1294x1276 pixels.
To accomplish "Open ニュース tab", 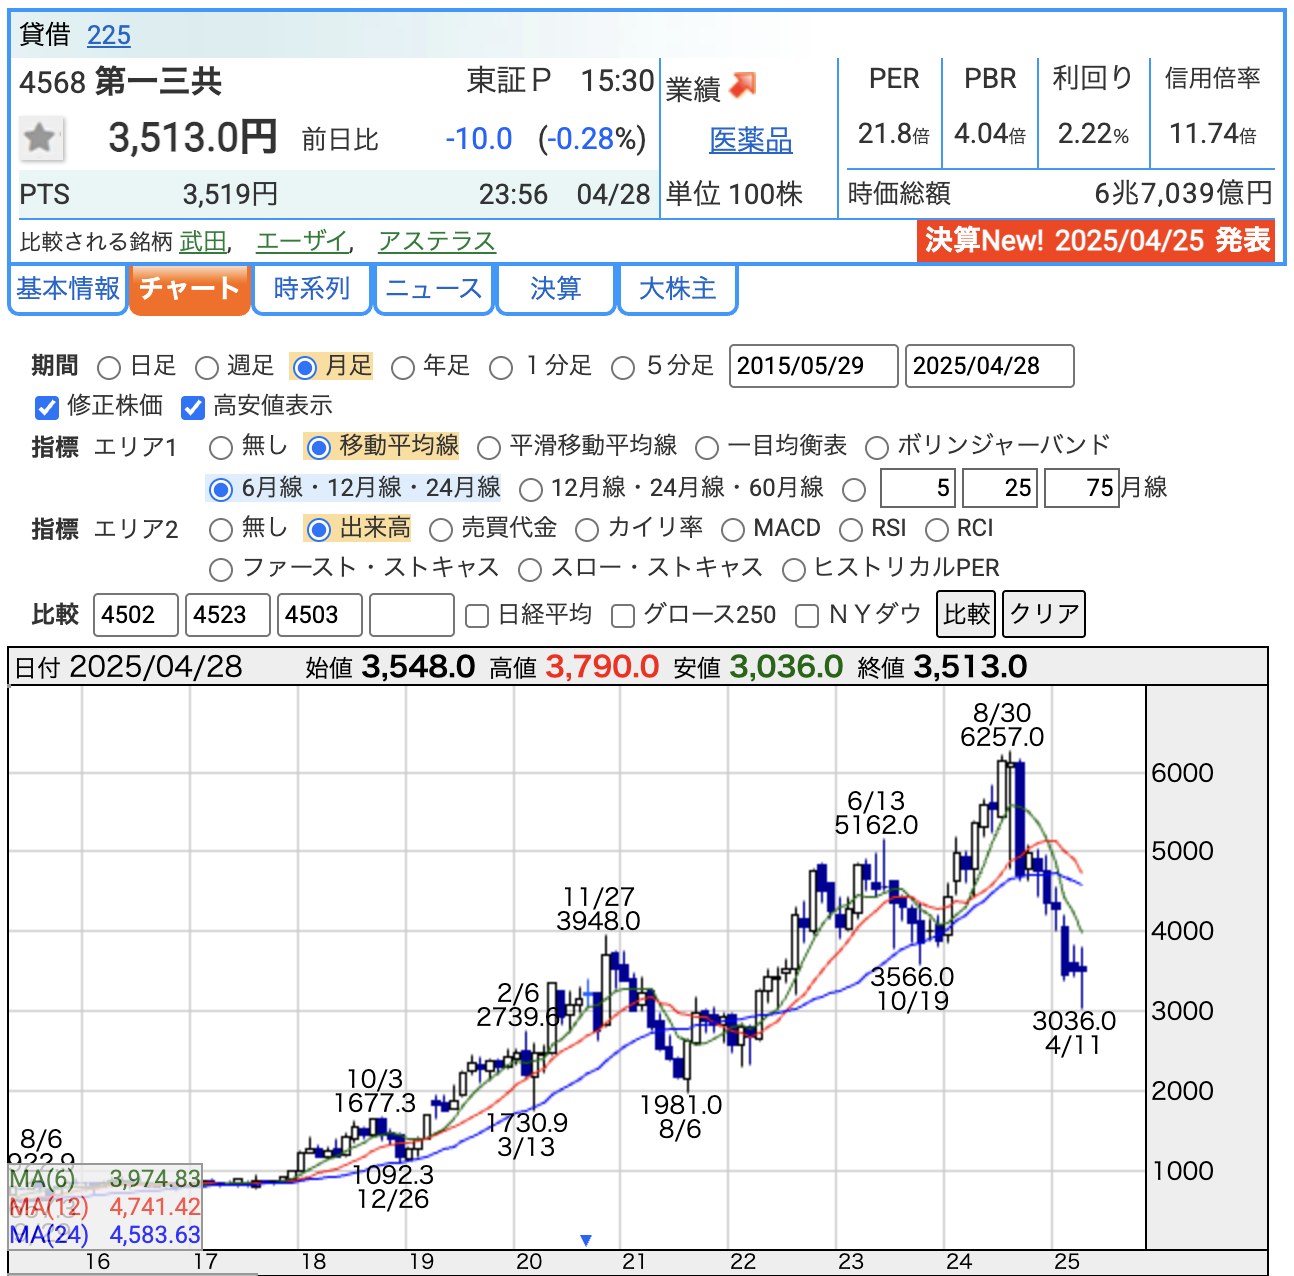I will (434, 289).
